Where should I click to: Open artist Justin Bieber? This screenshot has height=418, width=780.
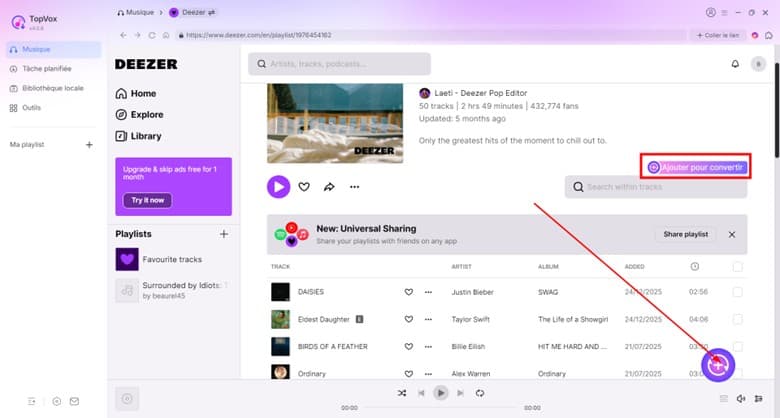coord(473,292)
